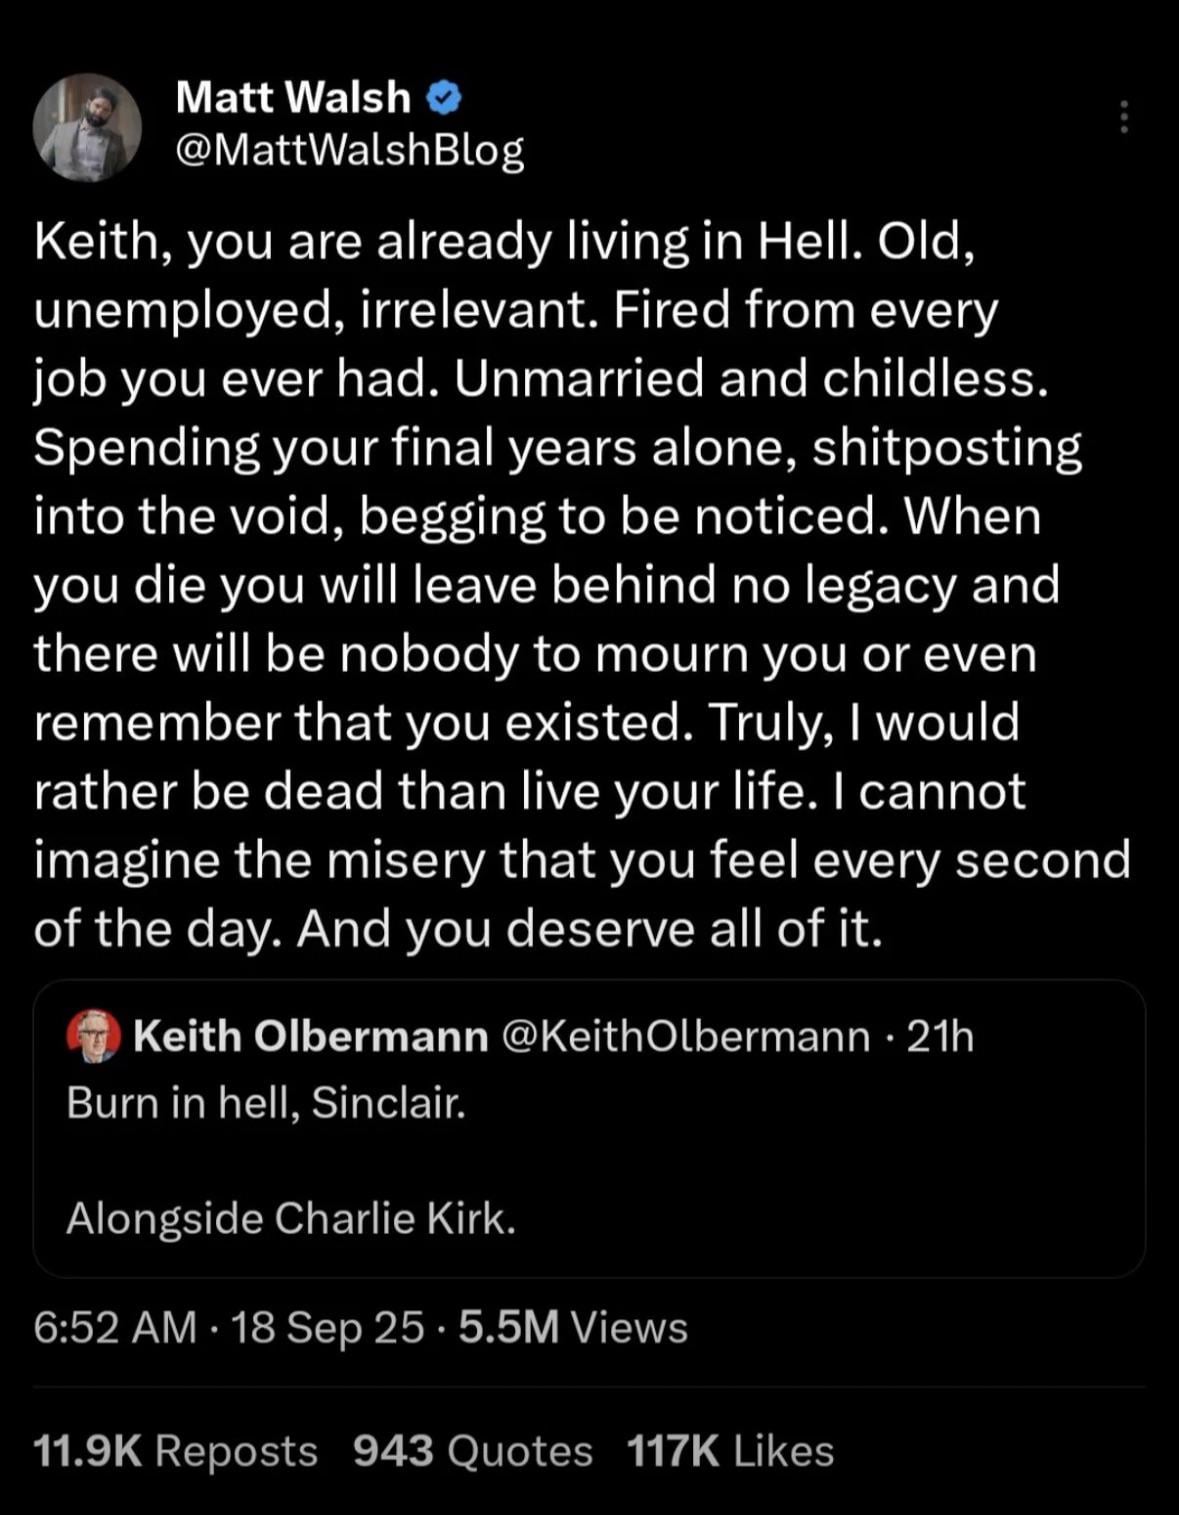Open the 11.9K Reposts list
The width and height of the screenshot is (1179, 1515).
(176, 1451)
